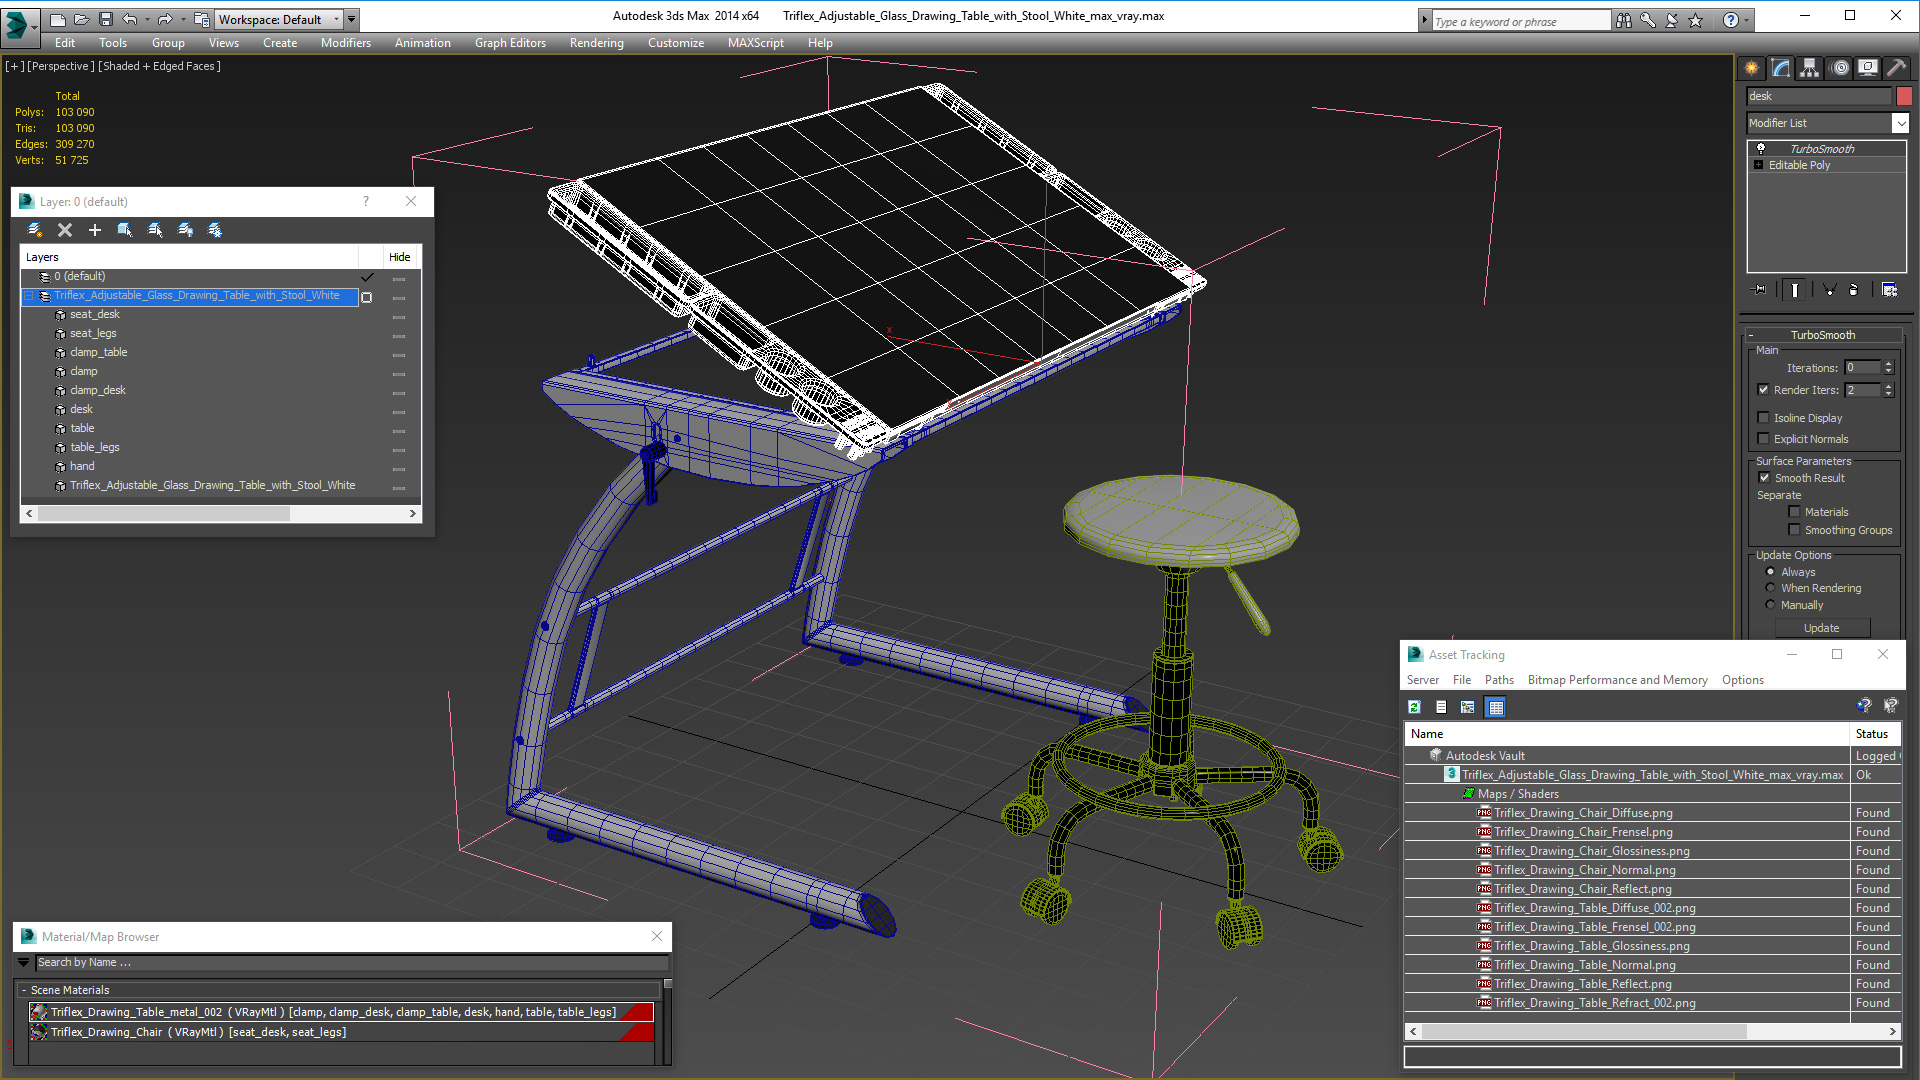Image resolution: width=1920 pixels, height=1080 pixels.
Task: Select When Rendering update radio
Action: pyautogui.click(x=1770, y=588)
